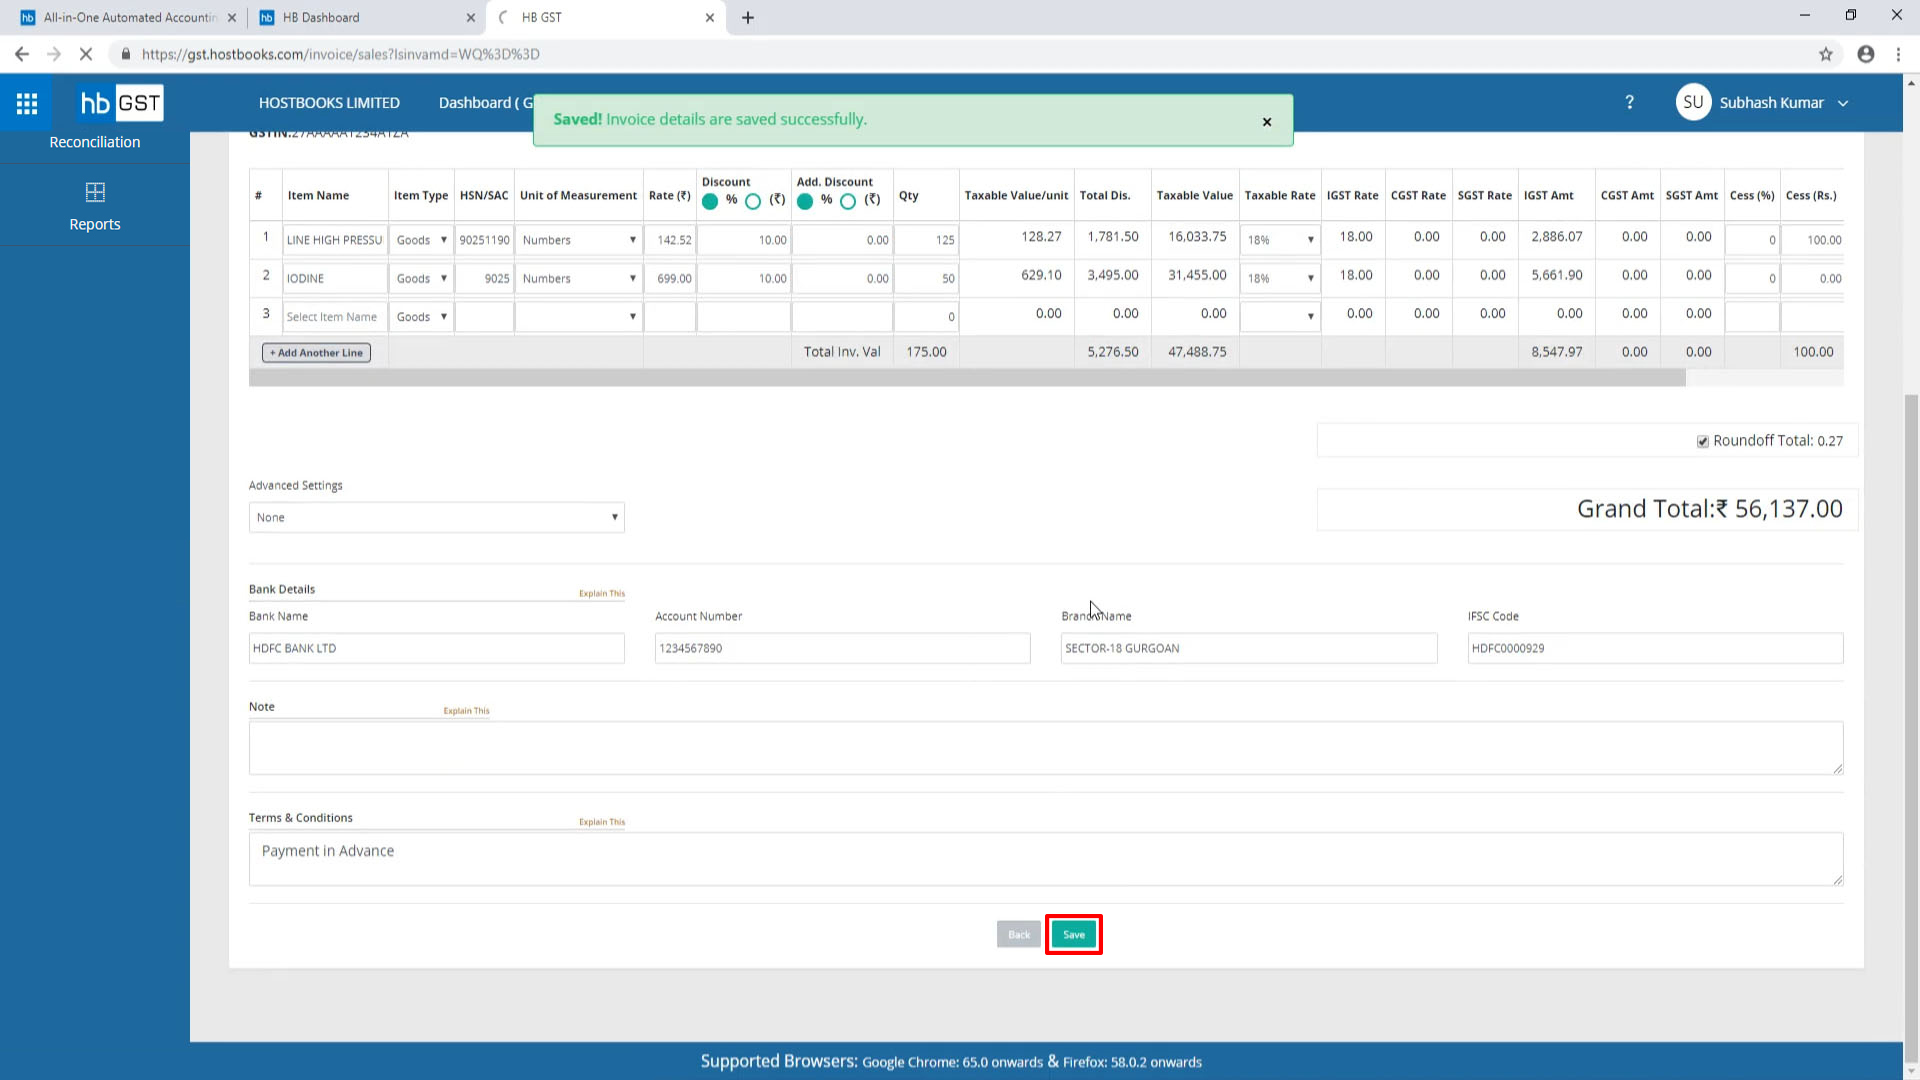Open Taxable Rate dropdown for IODINE row
Viewport: 1920px width, 1080px height.
coord(1280,278)
